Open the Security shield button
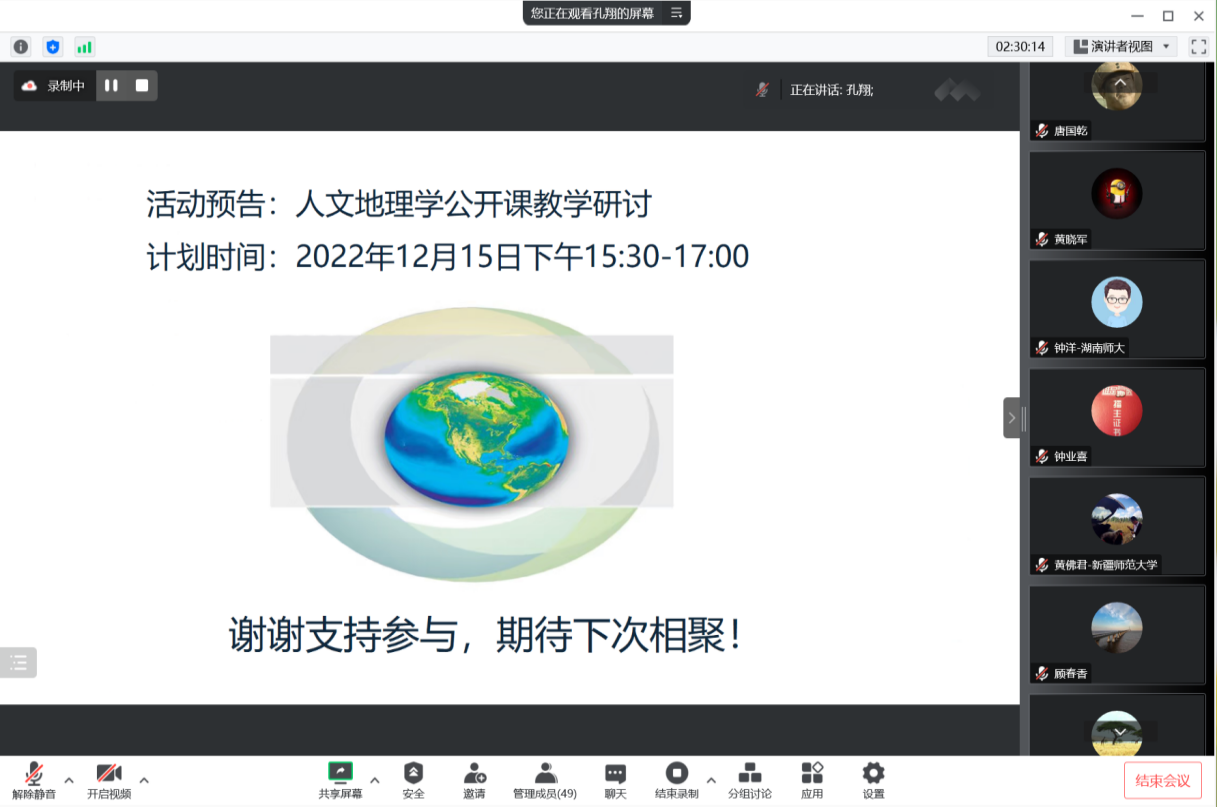 pyautogui.click(x=413, y=779)
